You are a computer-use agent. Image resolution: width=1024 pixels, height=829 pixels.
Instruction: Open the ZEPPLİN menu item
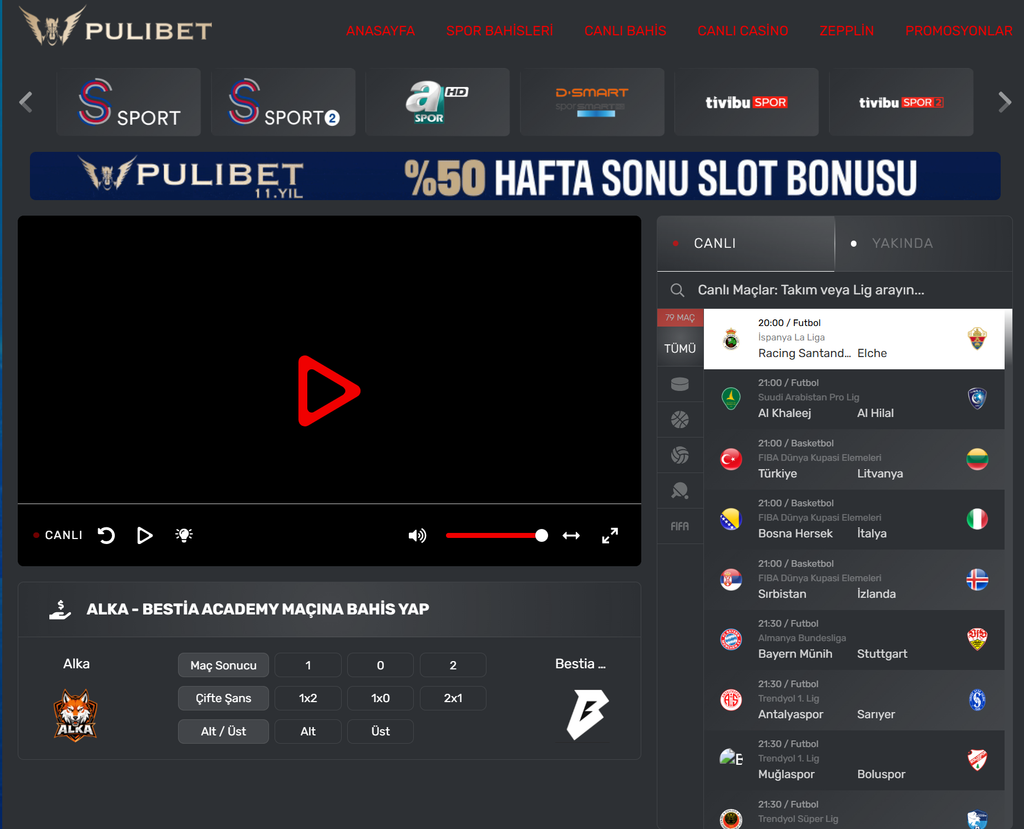(846, 31)
